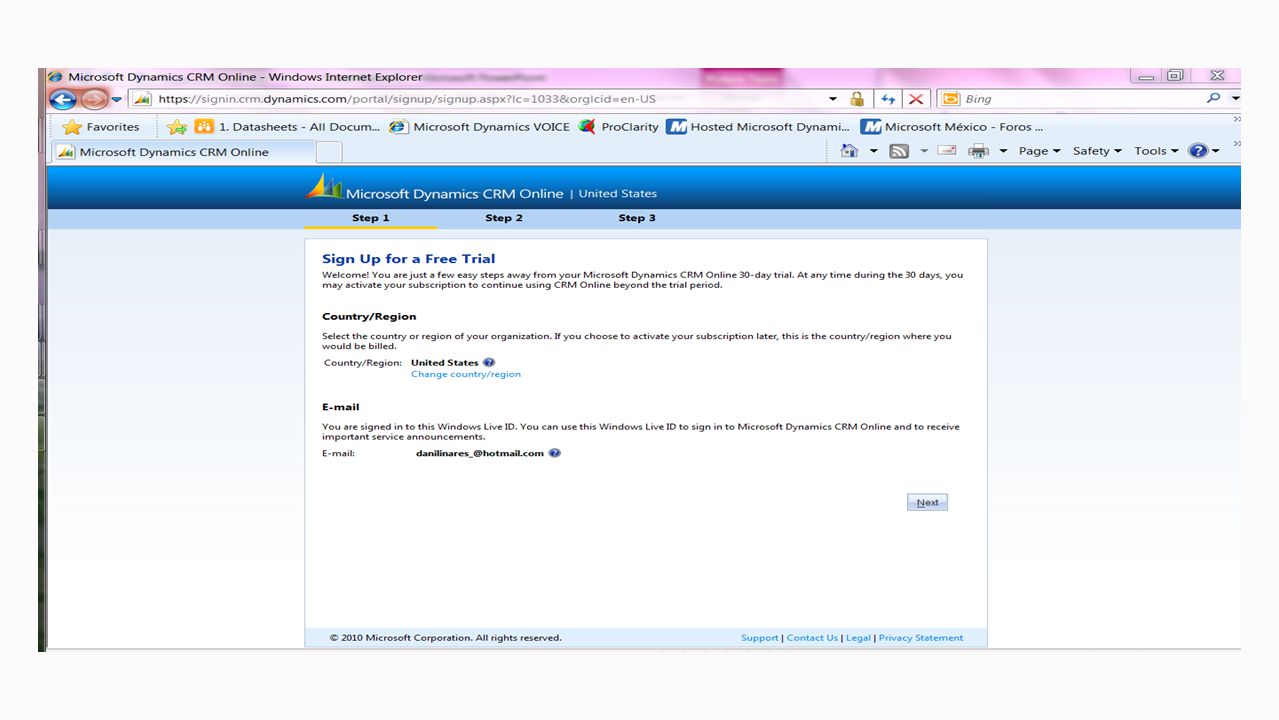Select the Step 1 tab
1279x720 pixels.
370,218
